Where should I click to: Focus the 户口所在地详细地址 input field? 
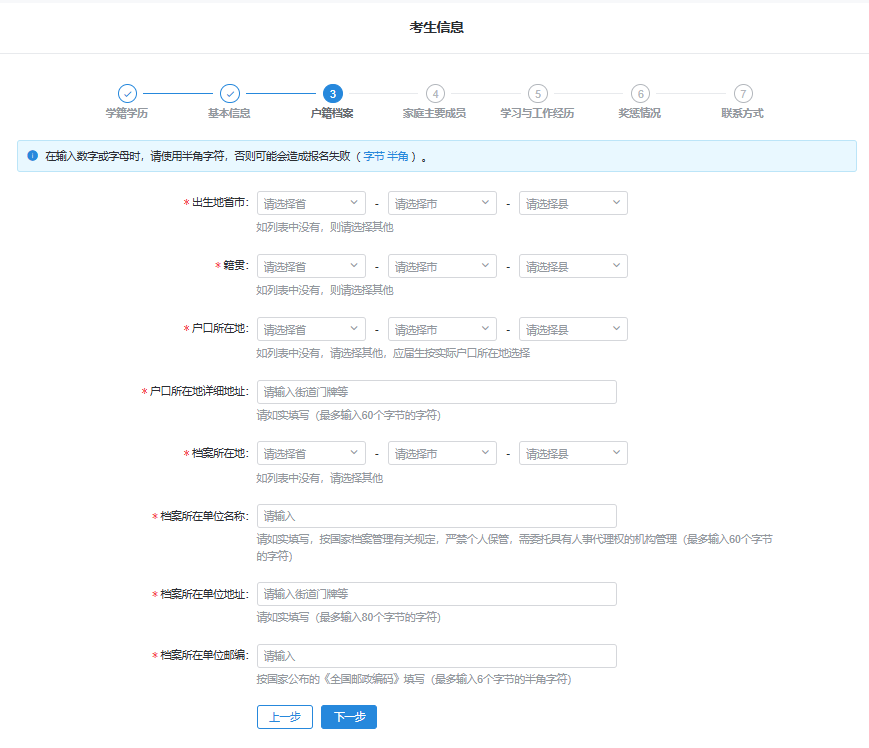coord(437,392)
